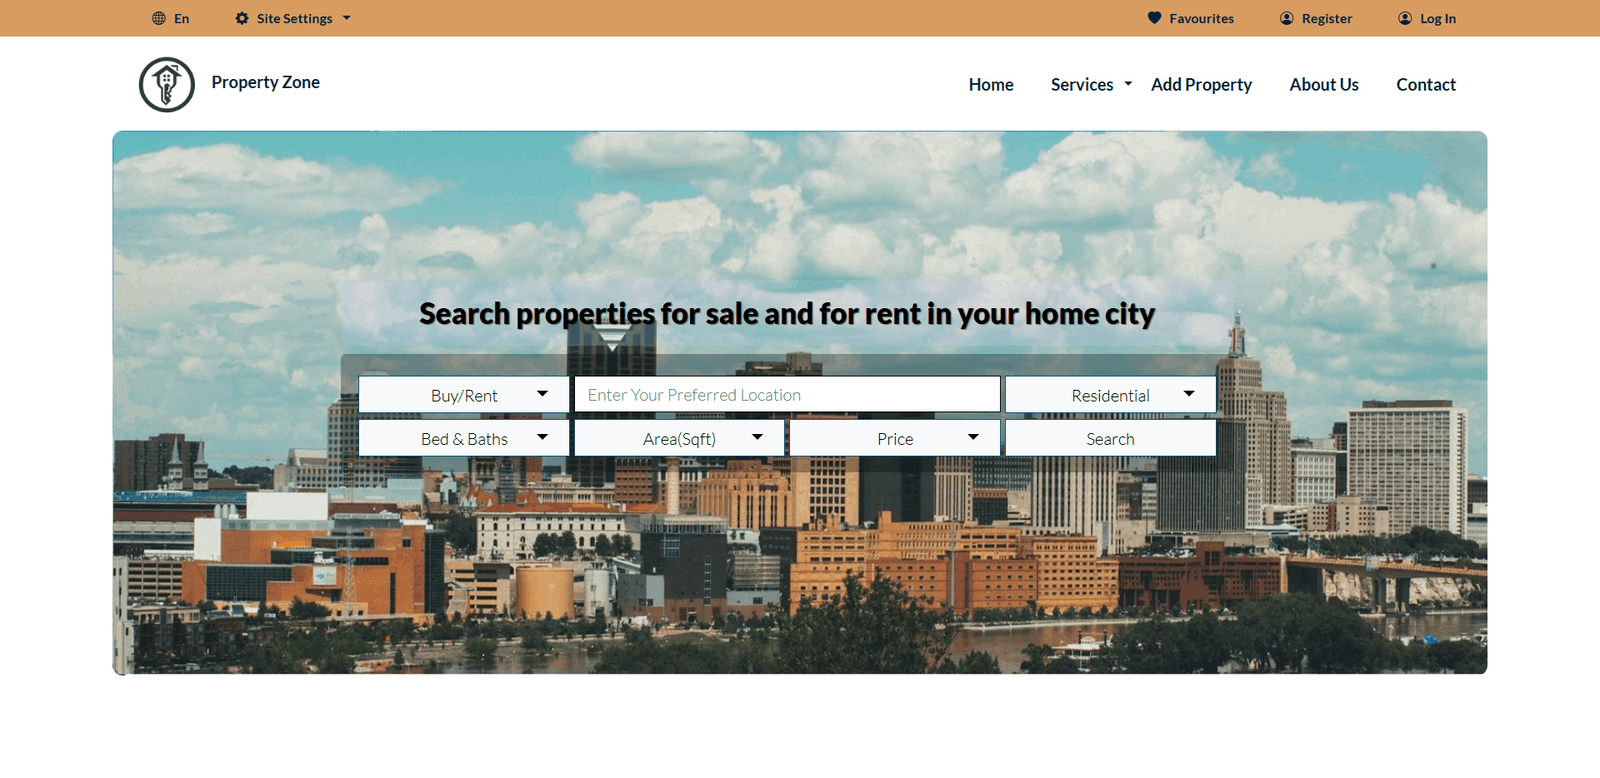
Task: Expand the Services menu arrow
Action: 1128,84
